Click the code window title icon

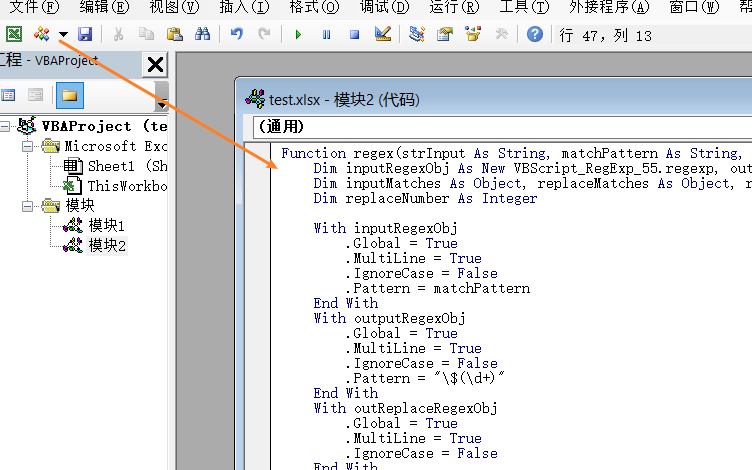255,99
